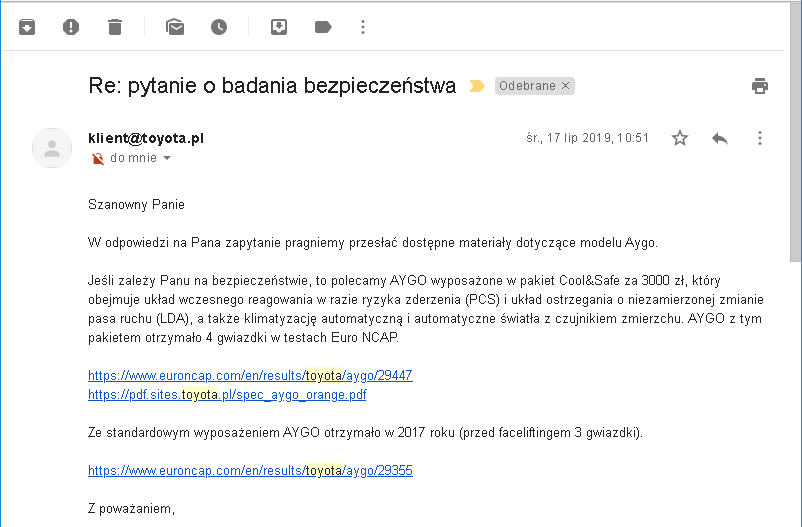Click the sender's profile avatar
The width and height of the screenshot is (802, 527).
coord(52,148)
